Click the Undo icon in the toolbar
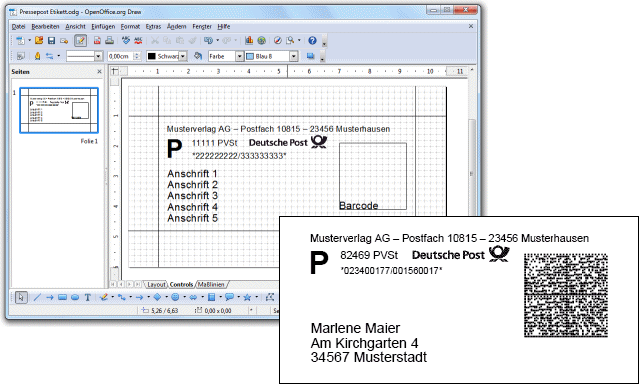The width and height of the screenshot is (639, 384). pos(208,40)
